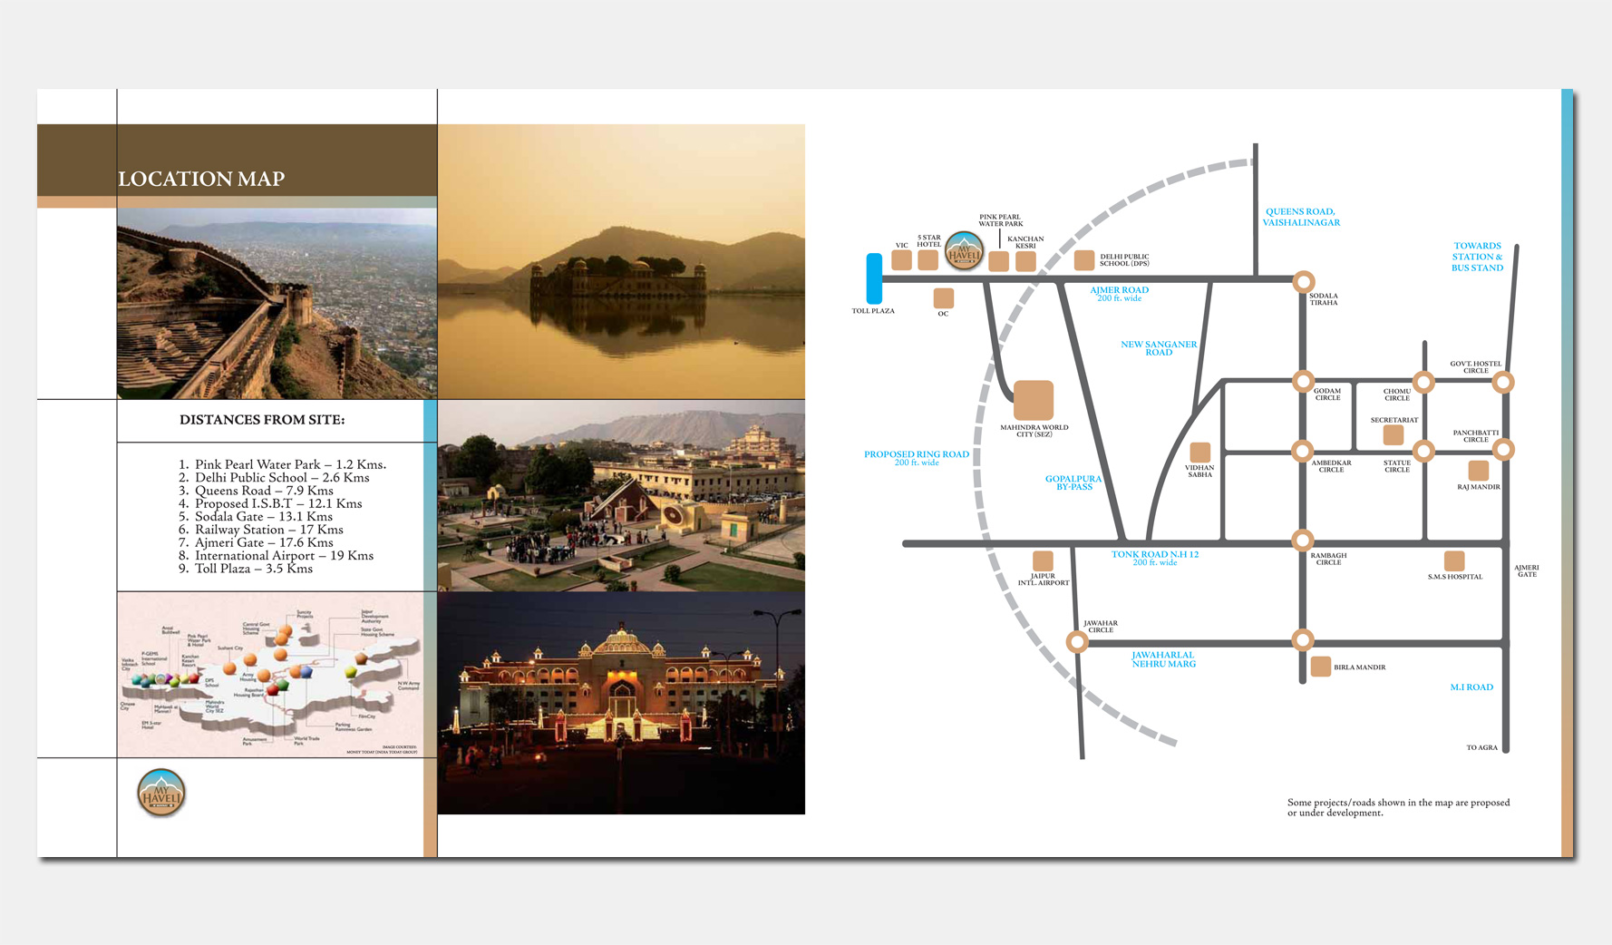The image size is (1612, 945).
Task: Click the S.M.S Hospital marker
Action: (x=1454, y=561)
